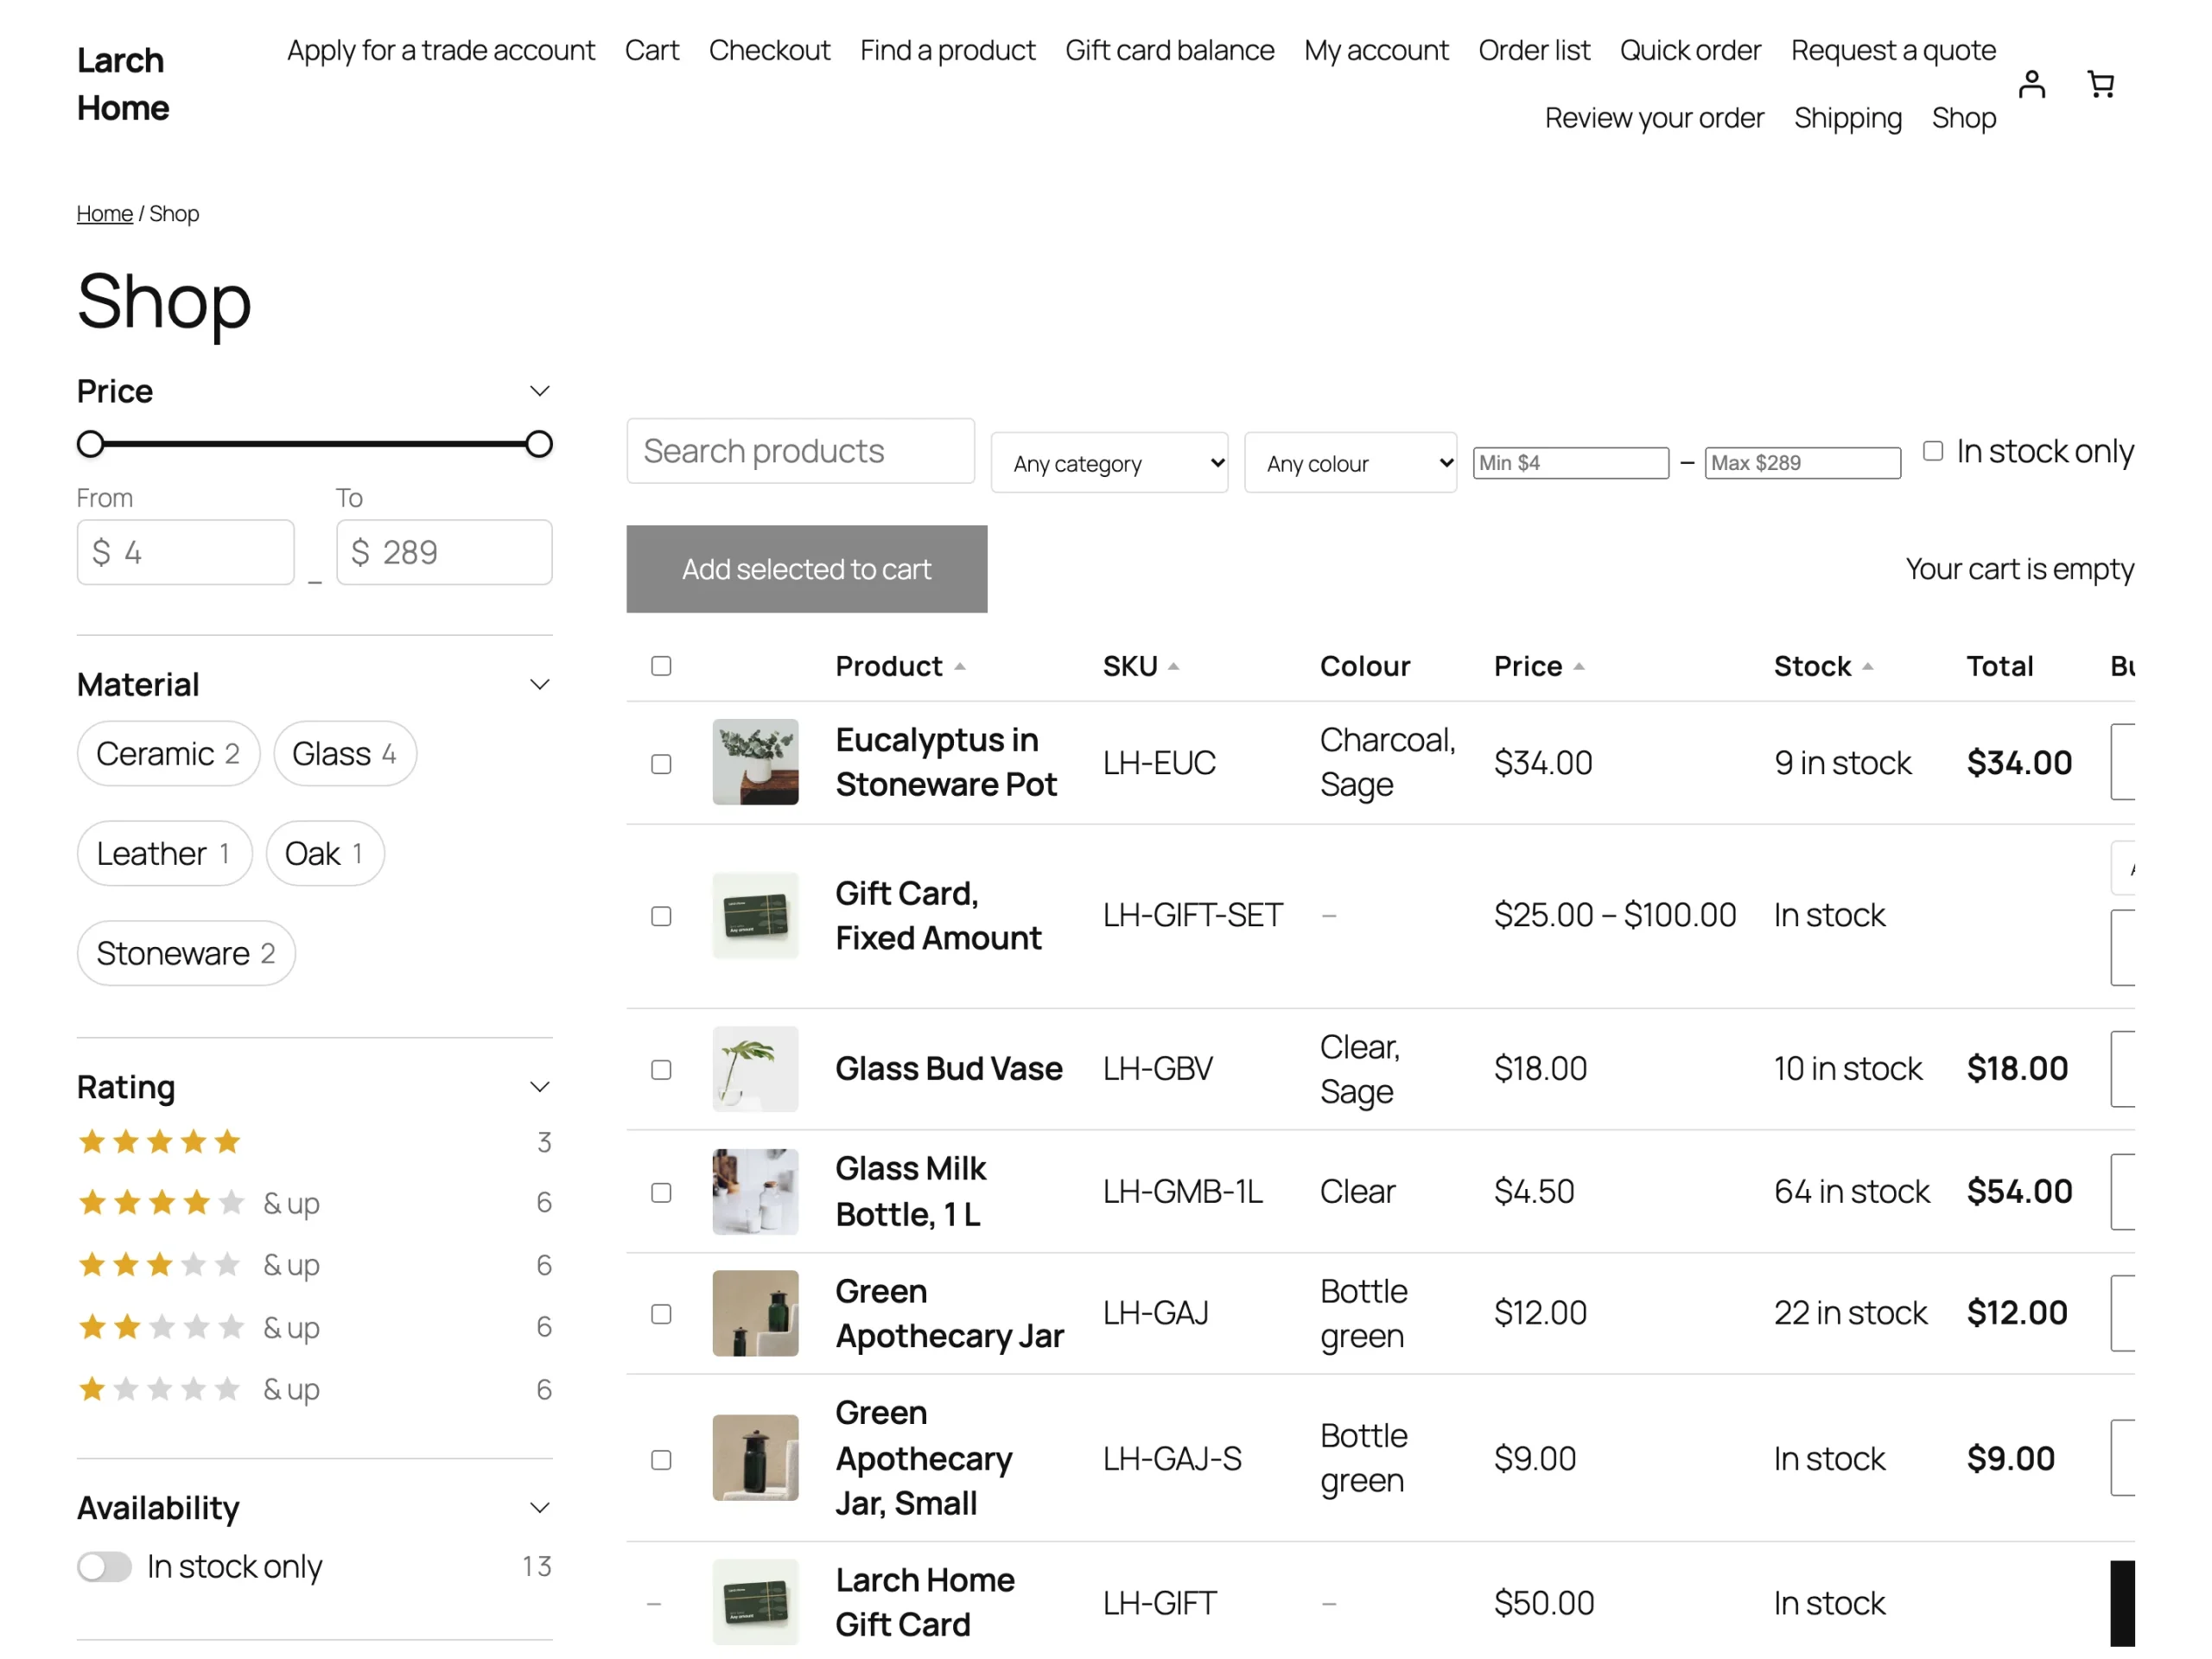This screenshot has width=2212, height=1659.
Task: Go to Gift card balance page
Action: click(1169, 50)
